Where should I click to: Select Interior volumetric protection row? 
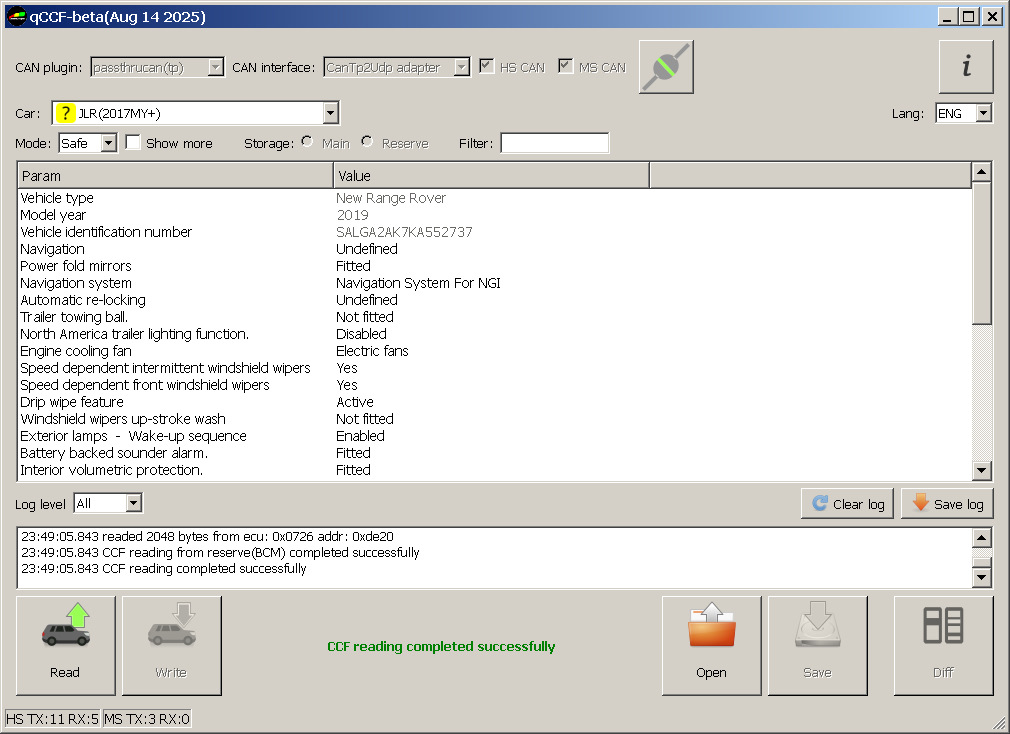[x=495, y=470]
